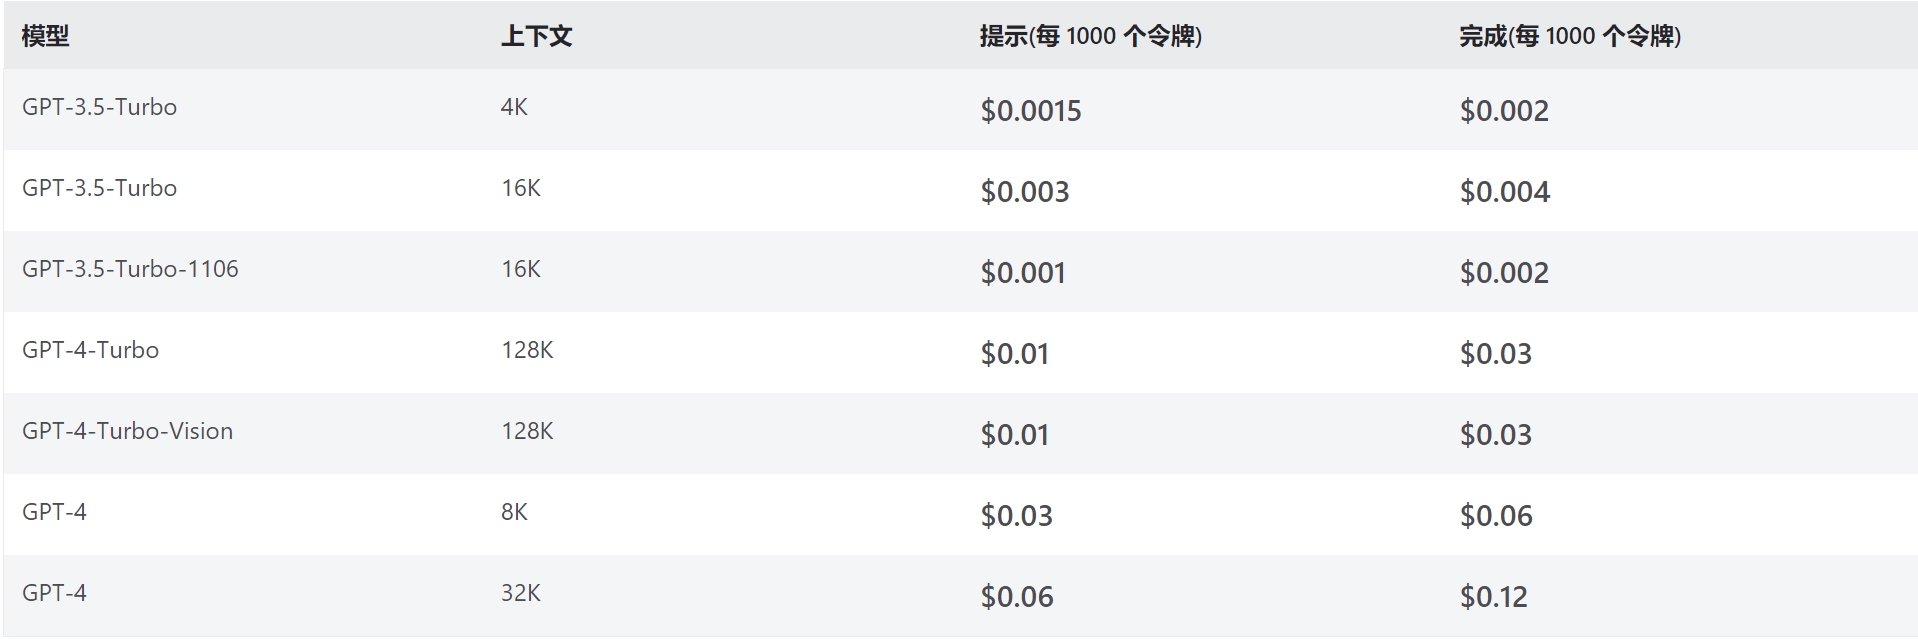The width and height of the screenshot is (1918, 639).
Task: Select the 32K context cell
Action: [x=520, y=593]
